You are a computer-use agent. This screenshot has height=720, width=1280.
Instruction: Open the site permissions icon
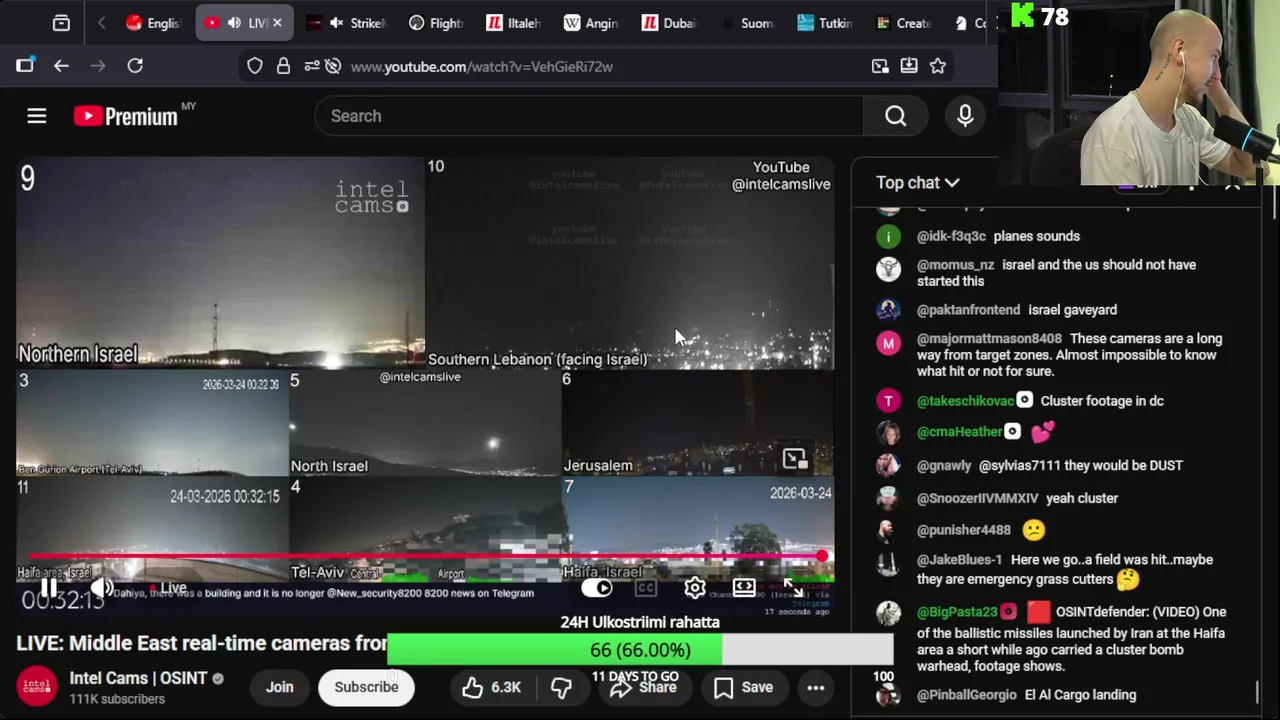coord(311,66)
